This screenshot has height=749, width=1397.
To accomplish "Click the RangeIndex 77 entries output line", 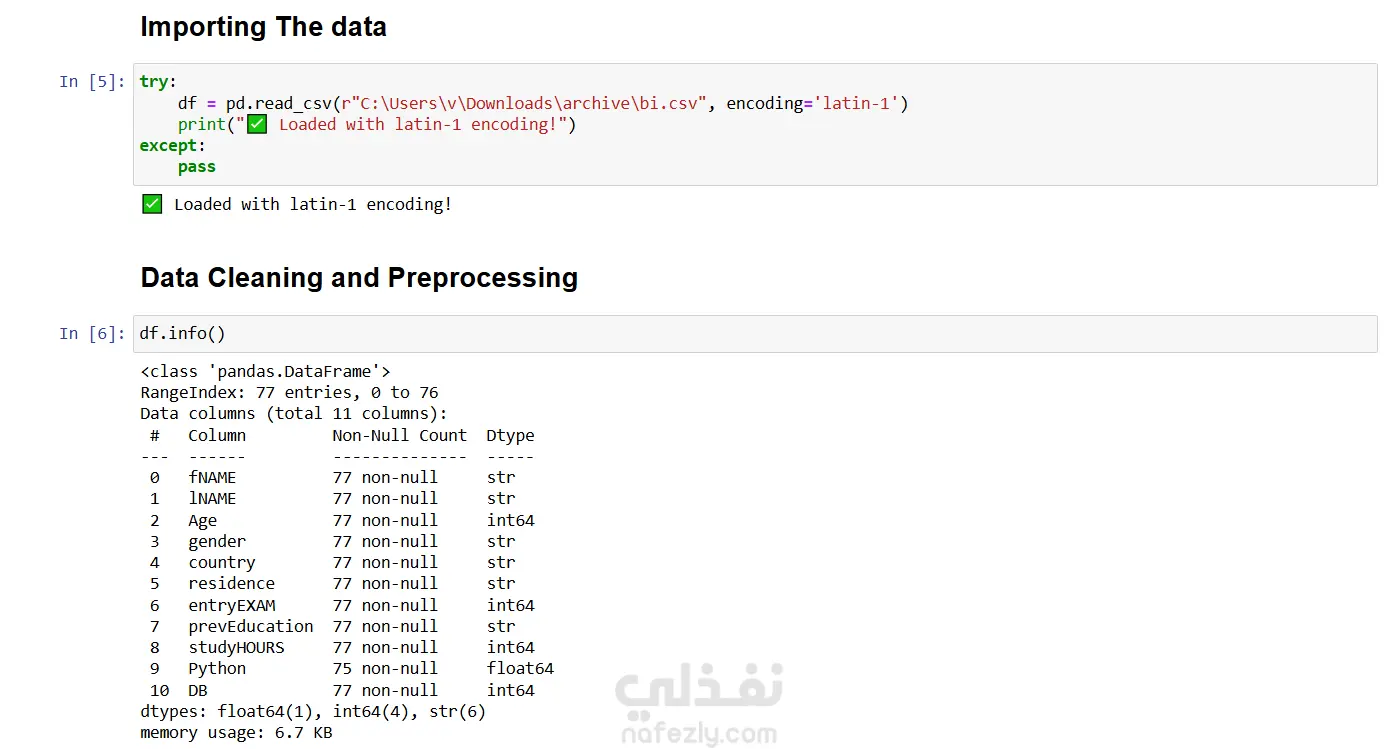I will (x=289, y=393).
